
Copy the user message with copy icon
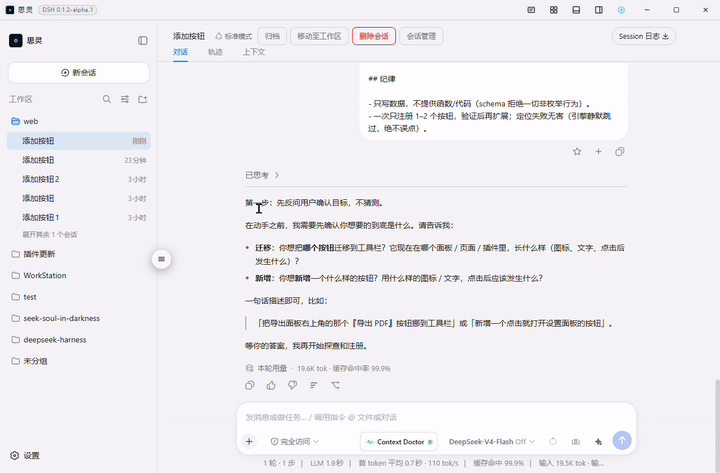[x=619, y=152]
